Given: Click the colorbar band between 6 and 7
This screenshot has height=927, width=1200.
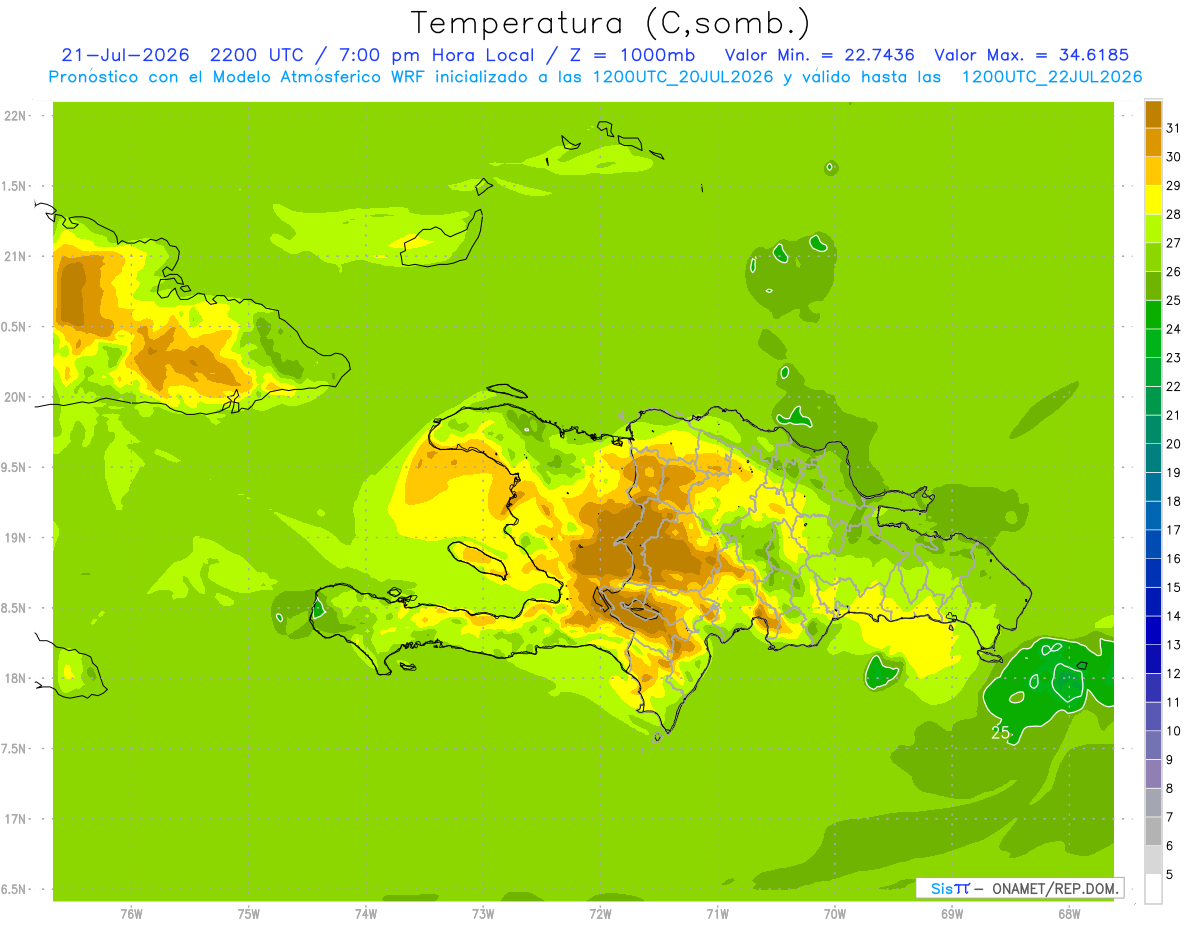Looking at the screenshot, I should click(x=1153, y=832).
